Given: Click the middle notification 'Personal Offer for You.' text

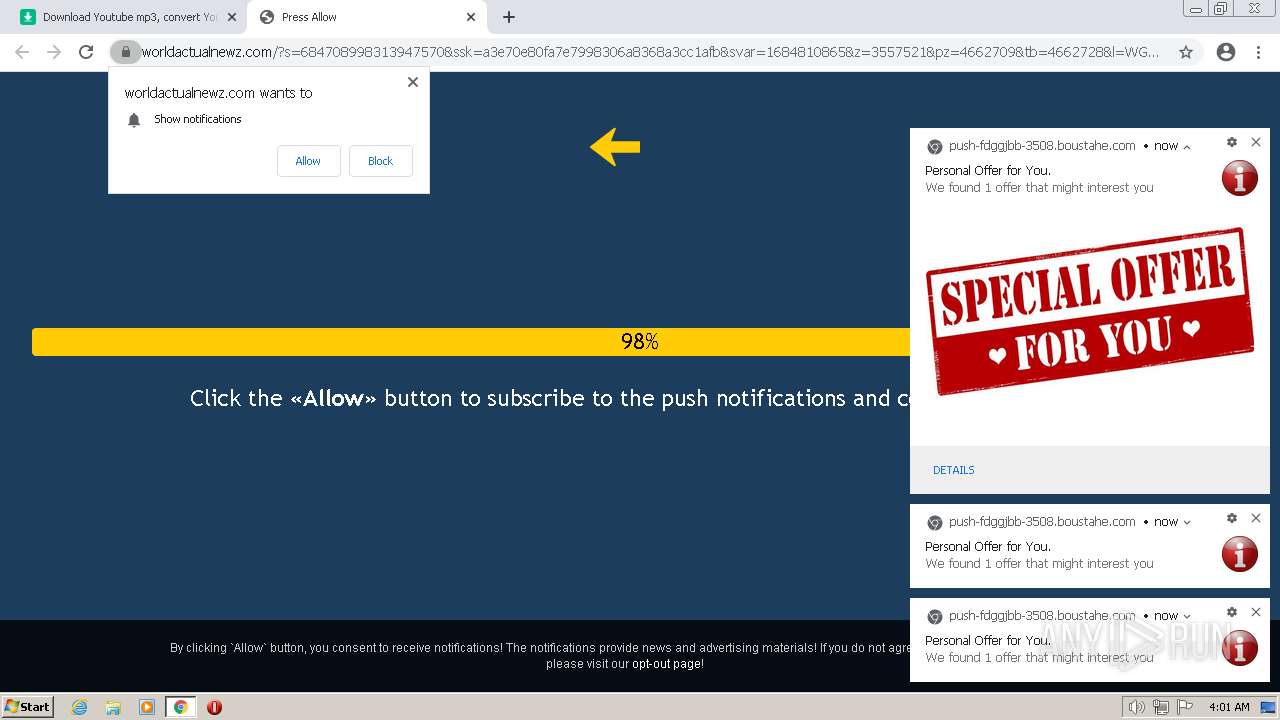Looking at the screenshot, I should (x=988, y=547).
